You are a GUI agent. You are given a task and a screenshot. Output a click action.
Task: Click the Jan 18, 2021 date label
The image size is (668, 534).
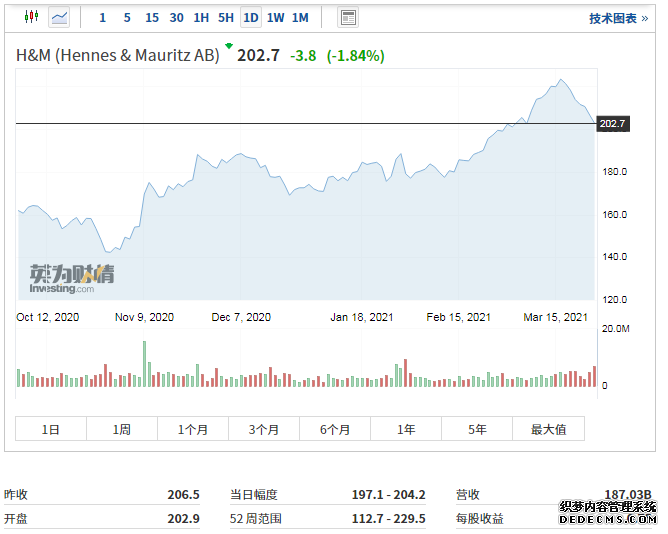point(362,317)
